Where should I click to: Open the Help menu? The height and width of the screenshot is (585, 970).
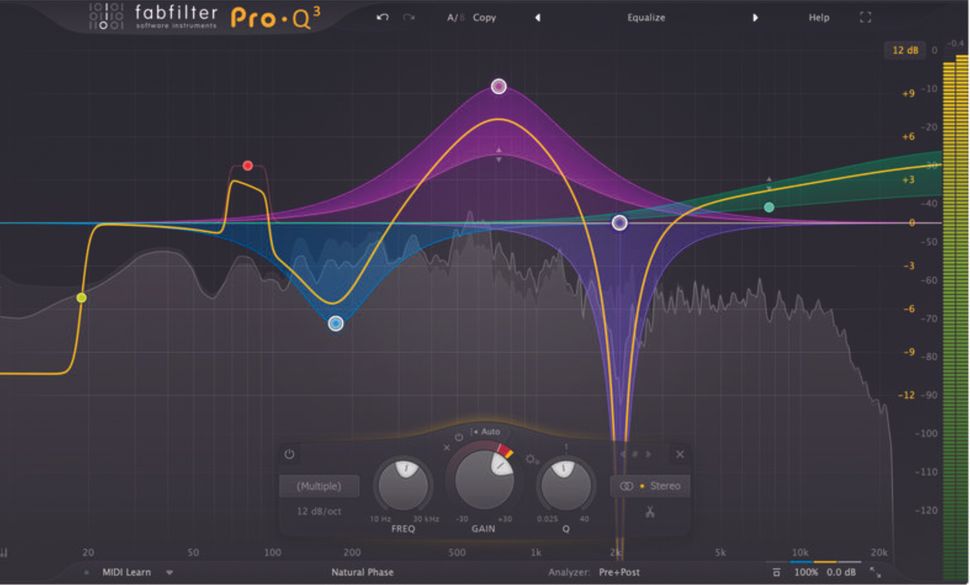tap(818, 17)
